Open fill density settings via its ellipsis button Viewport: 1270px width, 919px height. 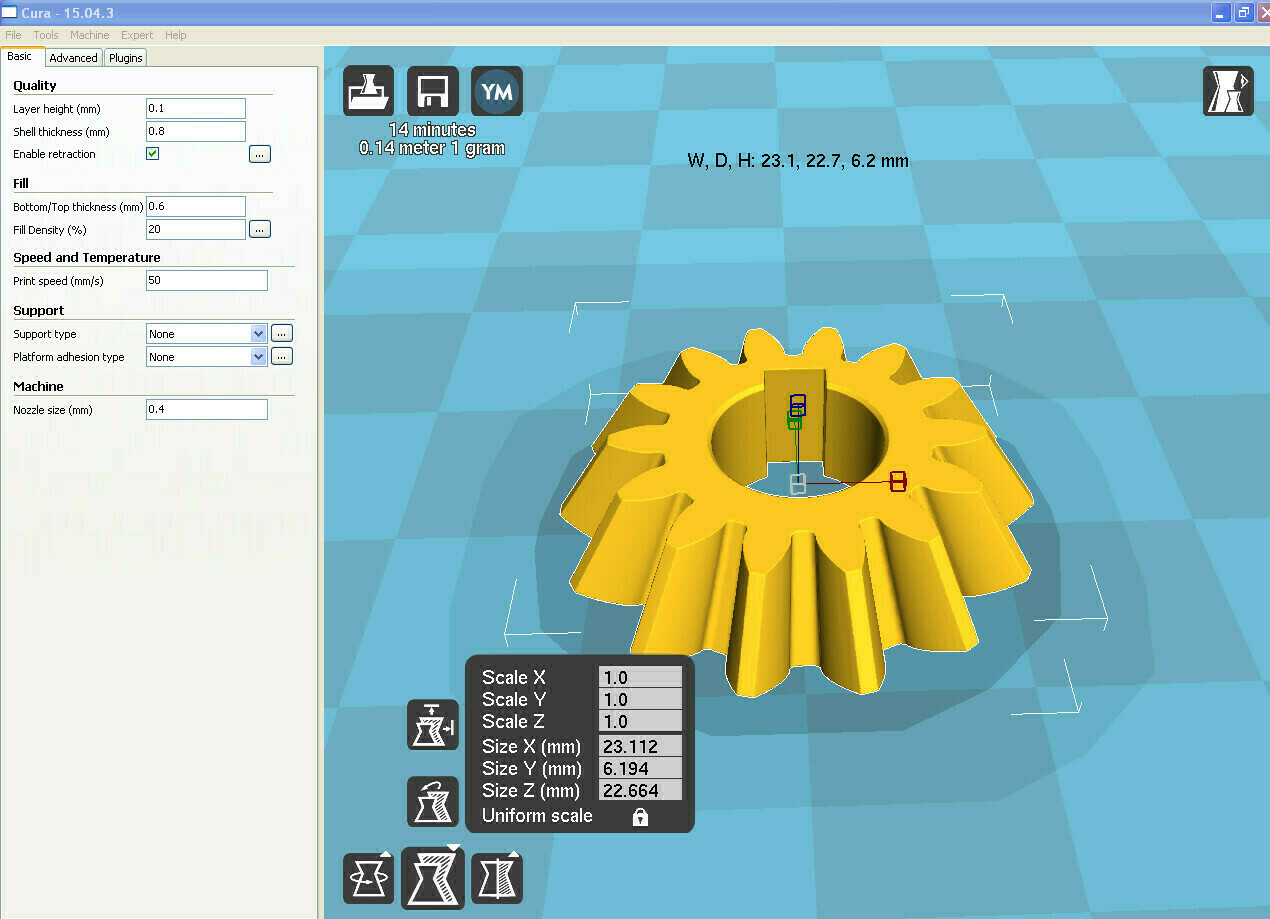click(x=259, y=229)
